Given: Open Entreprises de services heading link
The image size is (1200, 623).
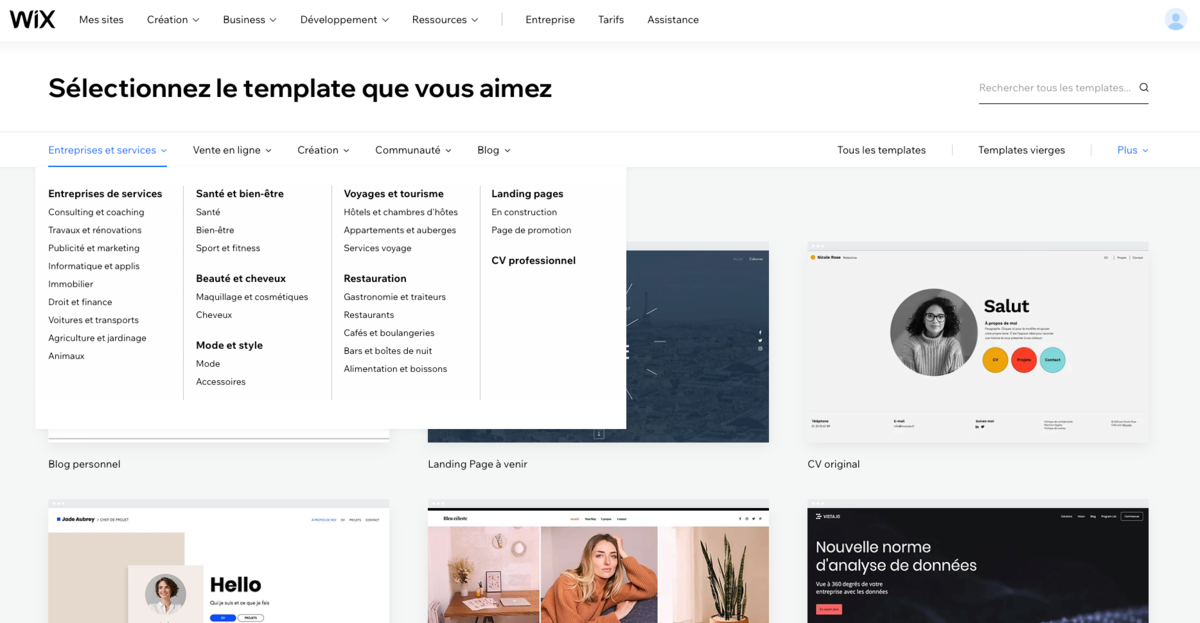Looking at the screenshot, I should tap(105, 194).
